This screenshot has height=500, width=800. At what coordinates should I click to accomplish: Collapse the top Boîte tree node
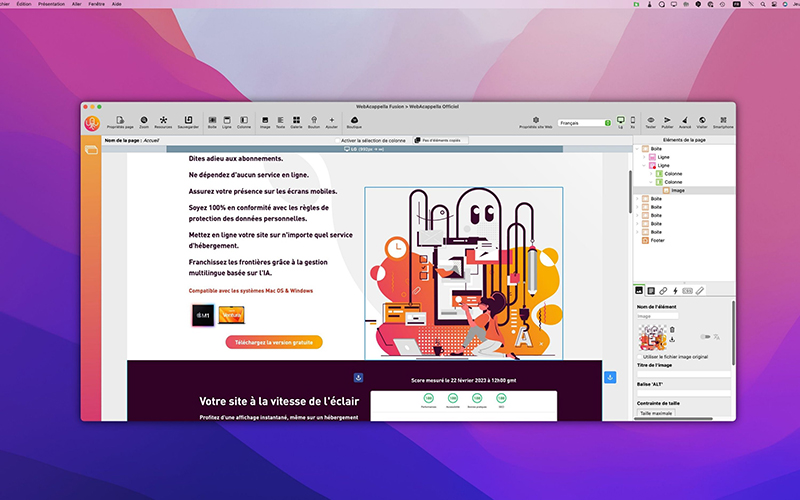tap(637, 149)
